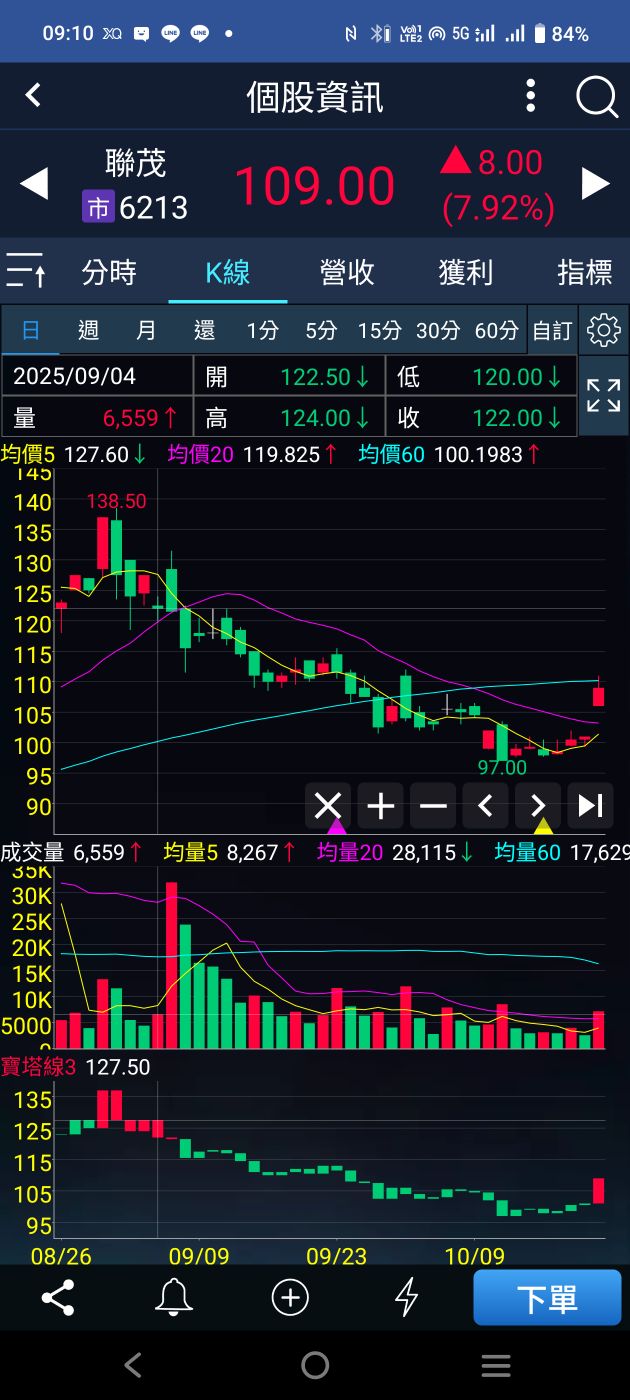The height and width of the screenshot is (1400, 630).
Task: Add stock to watchlist with plus circle
Action: tap(290, 1297)
